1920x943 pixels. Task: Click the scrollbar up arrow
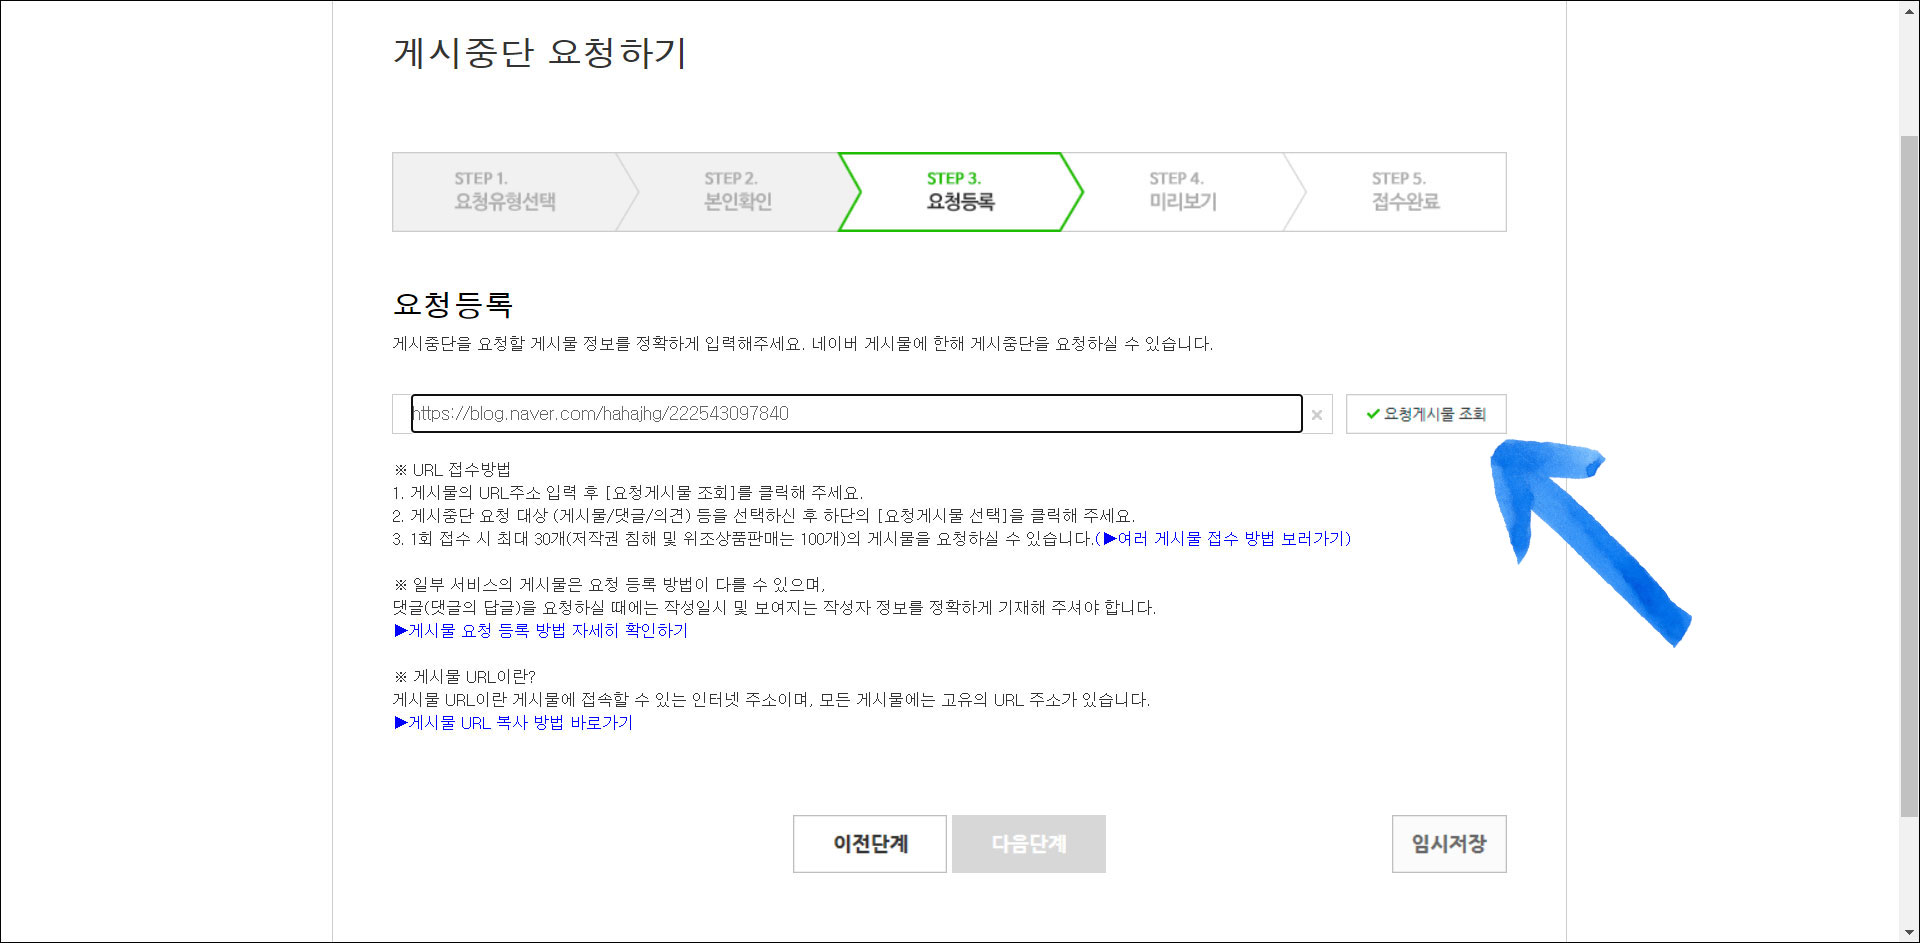tap(1909, 9)
